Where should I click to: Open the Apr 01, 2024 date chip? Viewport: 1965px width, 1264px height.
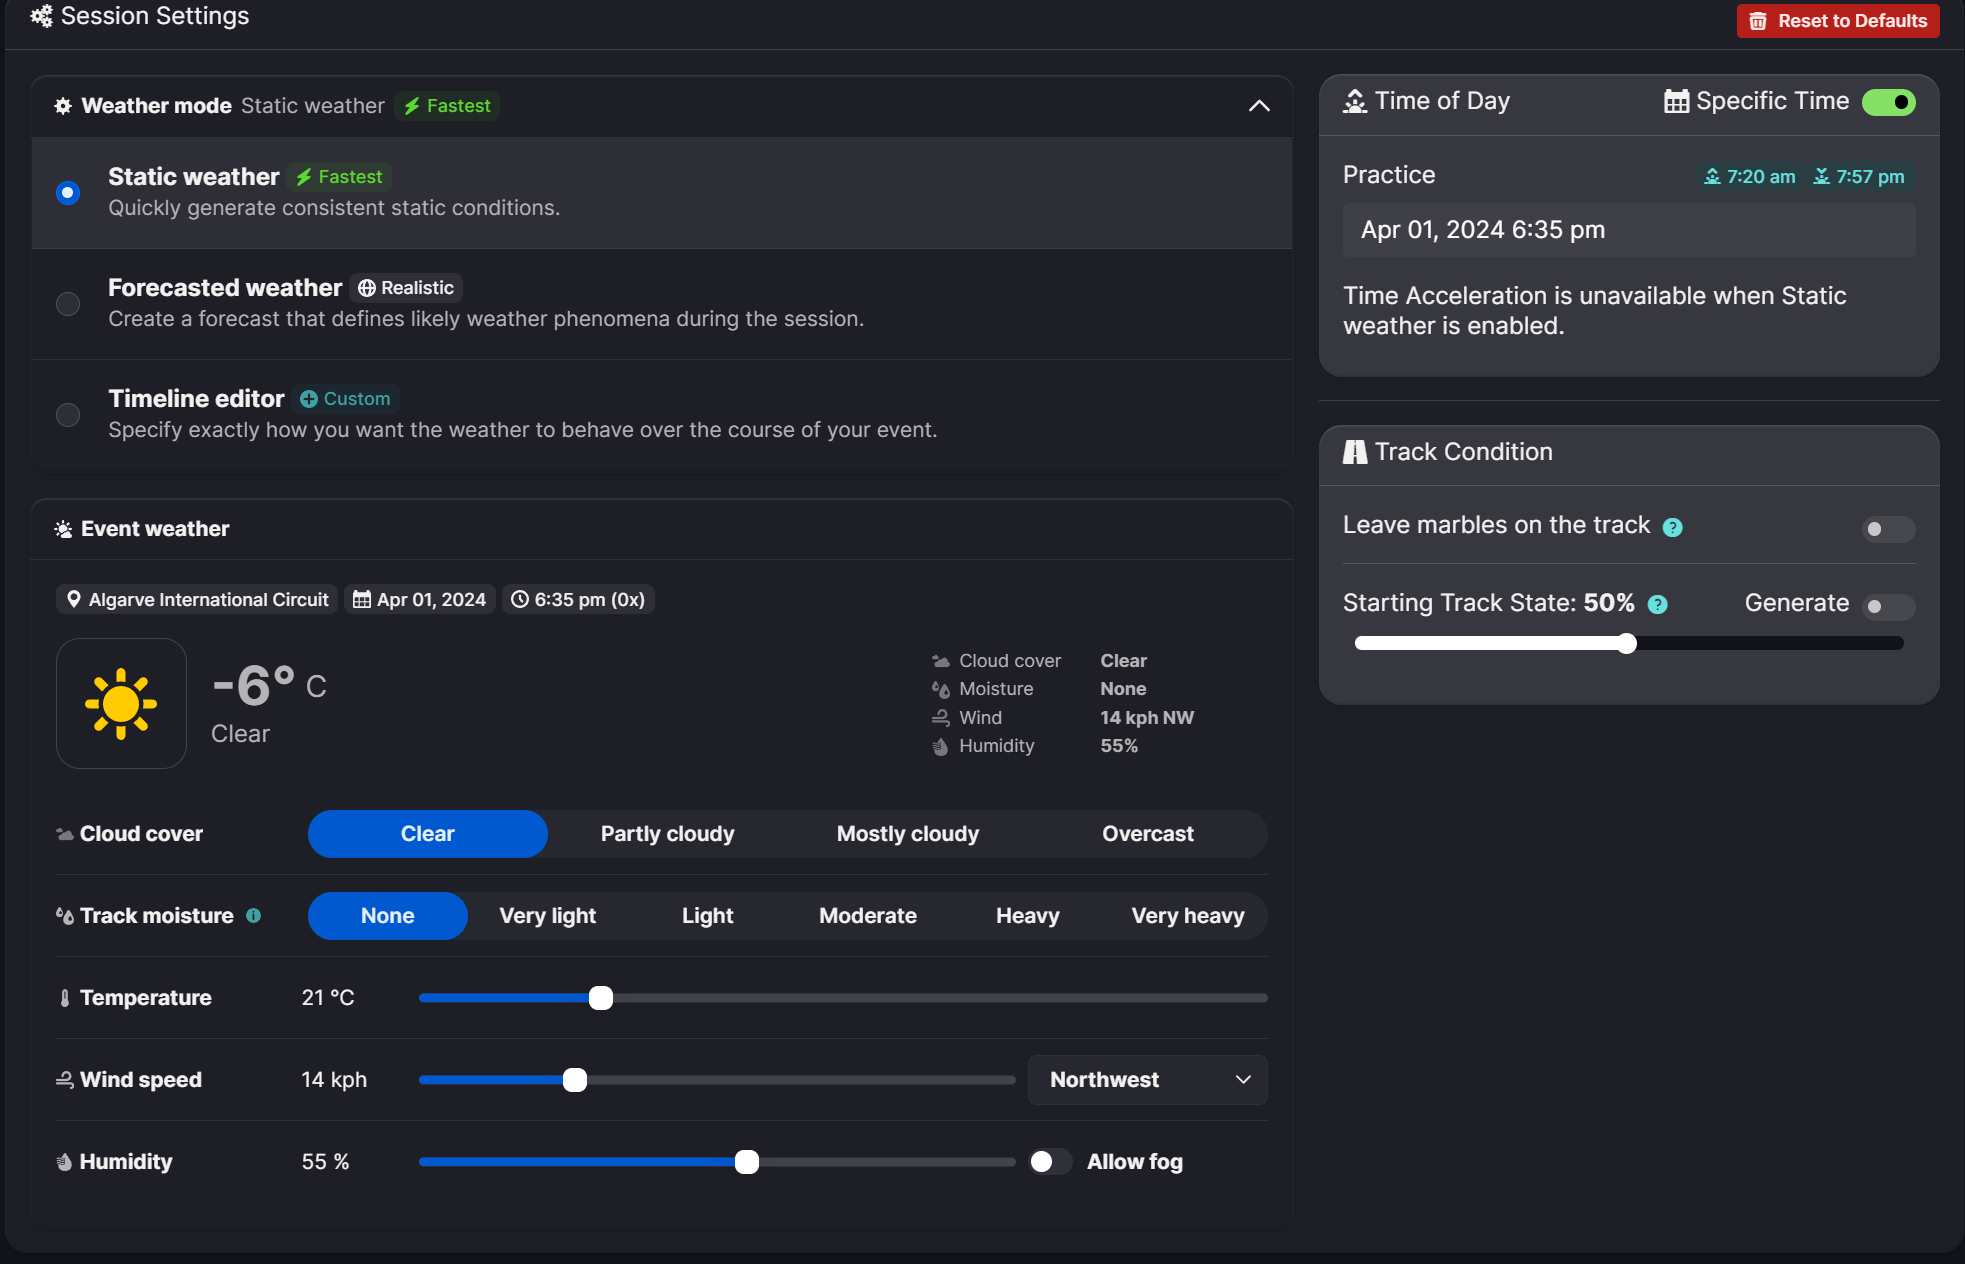pyautogui.click(x=420, y=599)
